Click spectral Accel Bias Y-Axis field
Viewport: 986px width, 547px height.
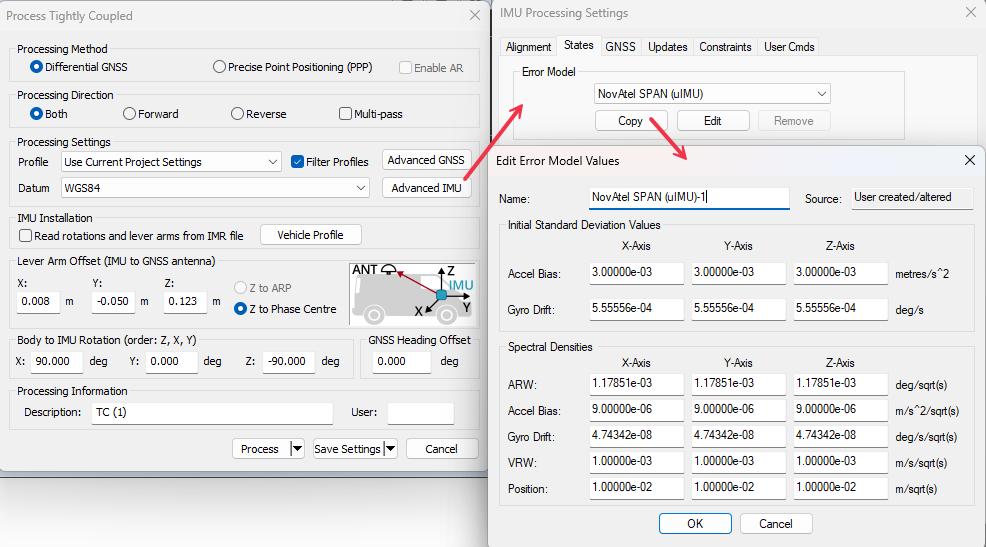point(738,410)
